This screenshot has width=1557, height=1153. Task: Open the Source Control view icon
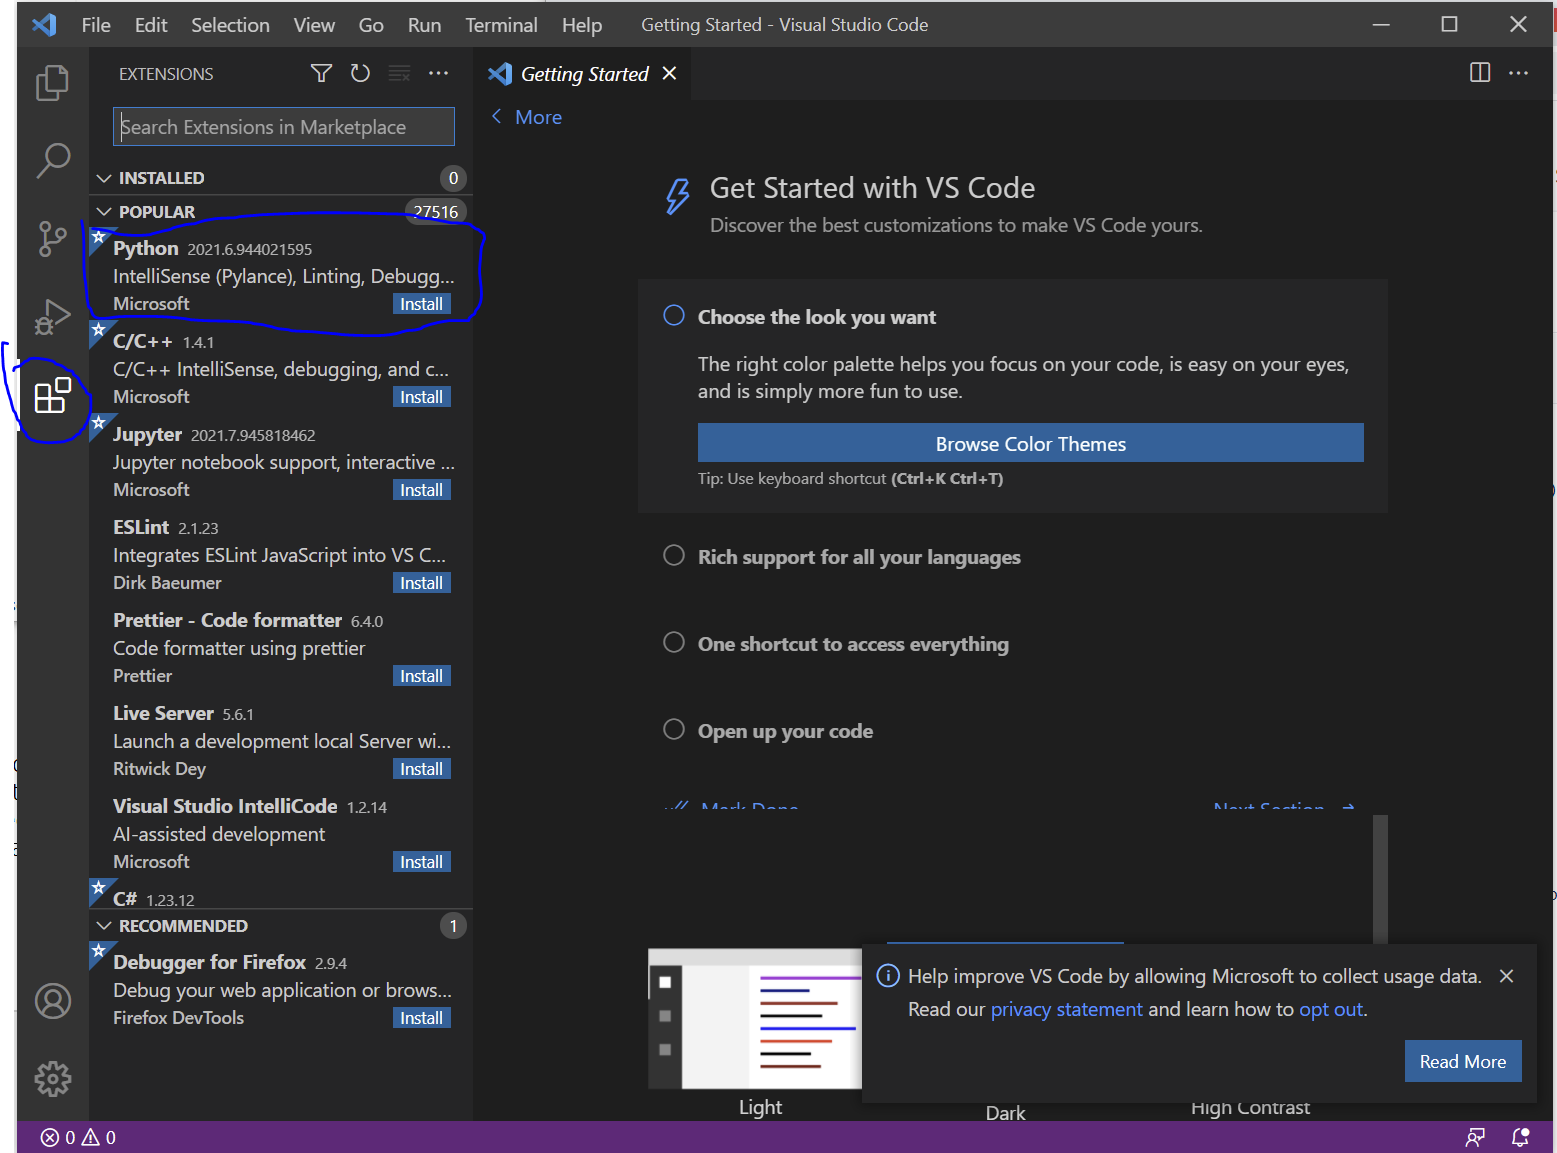52,239
